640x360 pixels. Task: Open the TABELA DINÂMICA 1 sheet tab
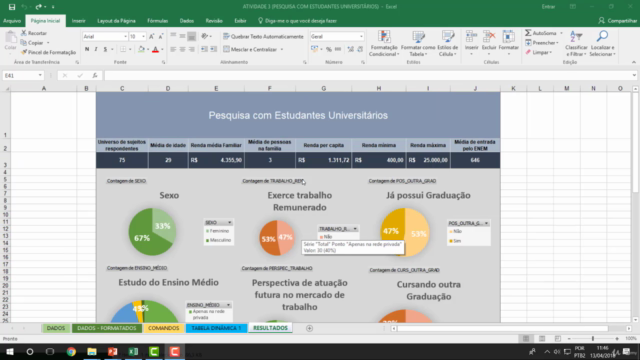[216, 328]
